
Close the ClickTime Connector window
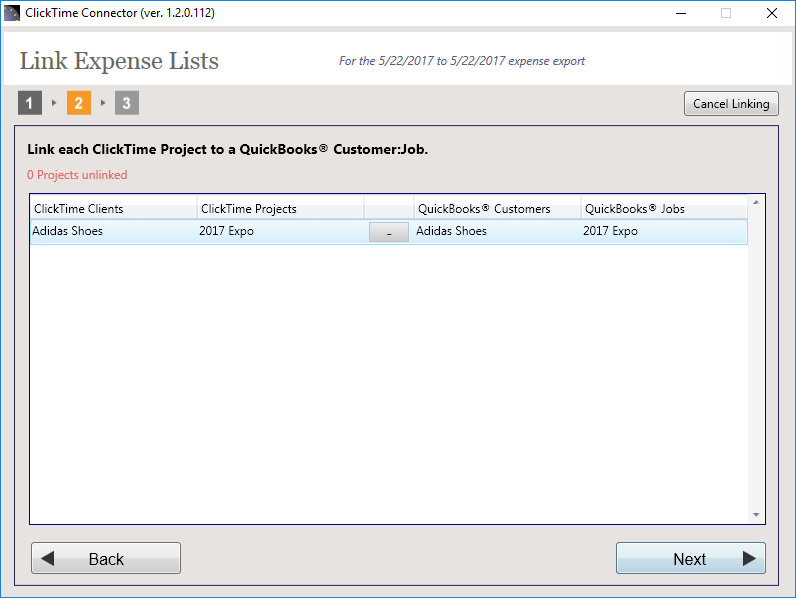click(x=772, y=13)
